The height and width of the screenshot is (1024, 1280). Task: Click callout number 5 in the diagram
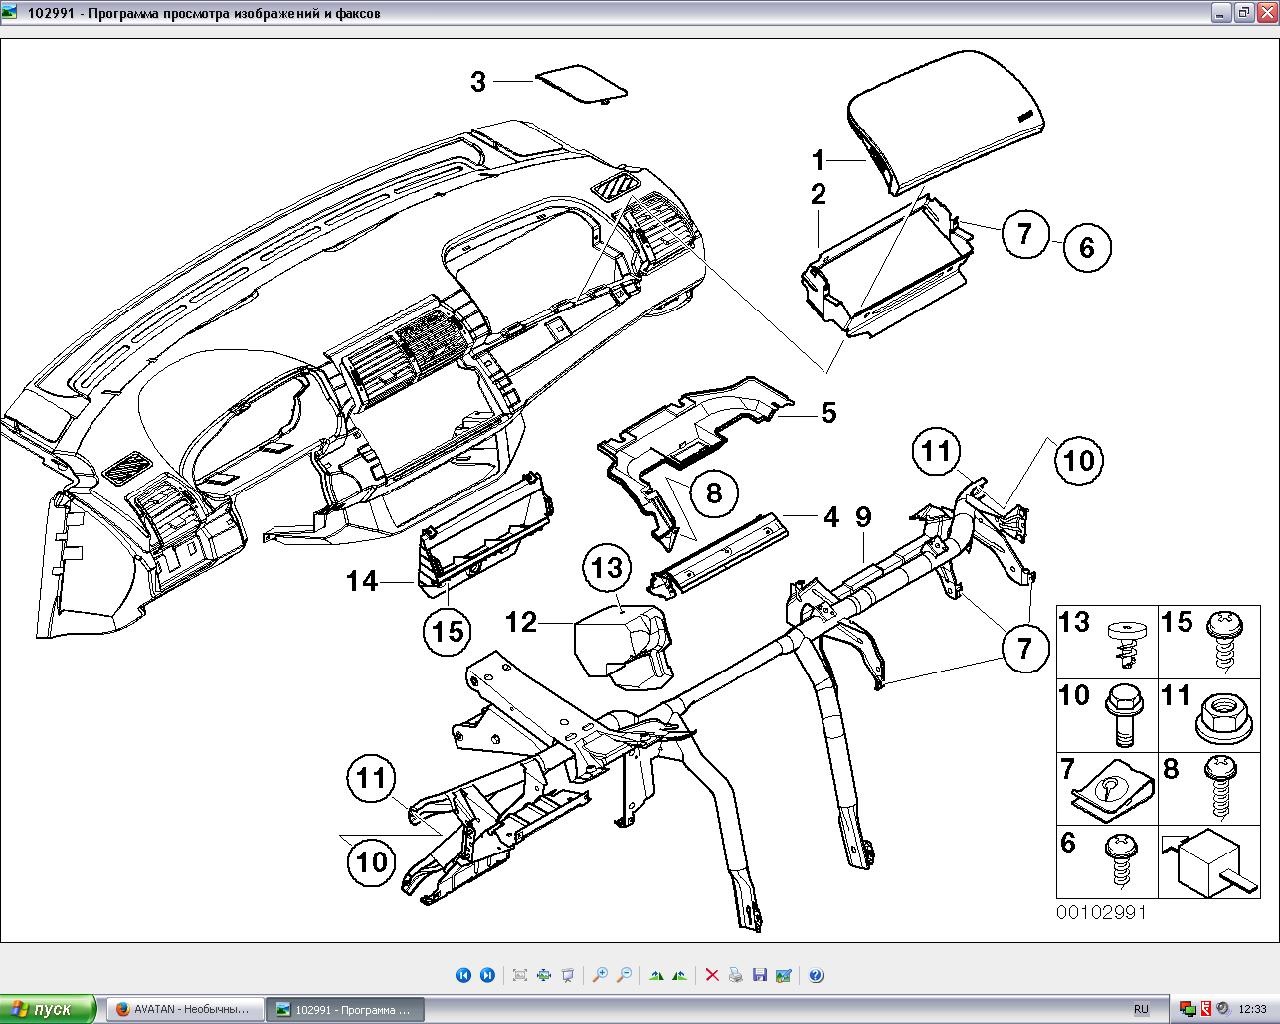pyautogui.click(x=828, y=413)
